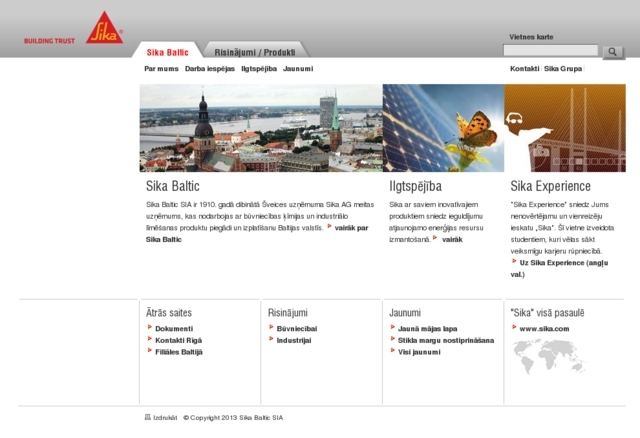640x438 pixels.
Task: Open the Industrijai solutions link
Action: 294,340
